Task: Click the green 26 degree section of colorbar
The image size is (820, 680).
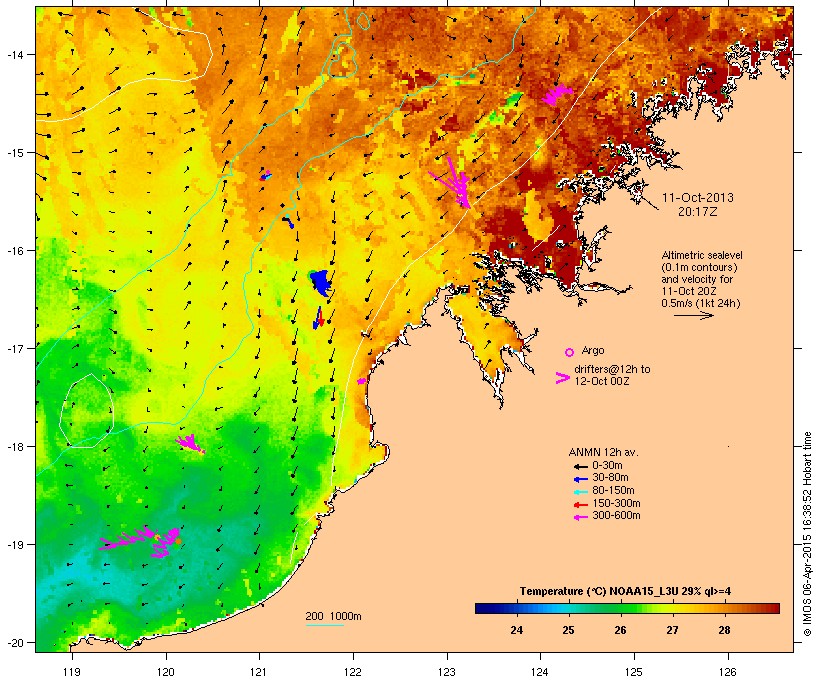Action: click(x=620, y=608)
